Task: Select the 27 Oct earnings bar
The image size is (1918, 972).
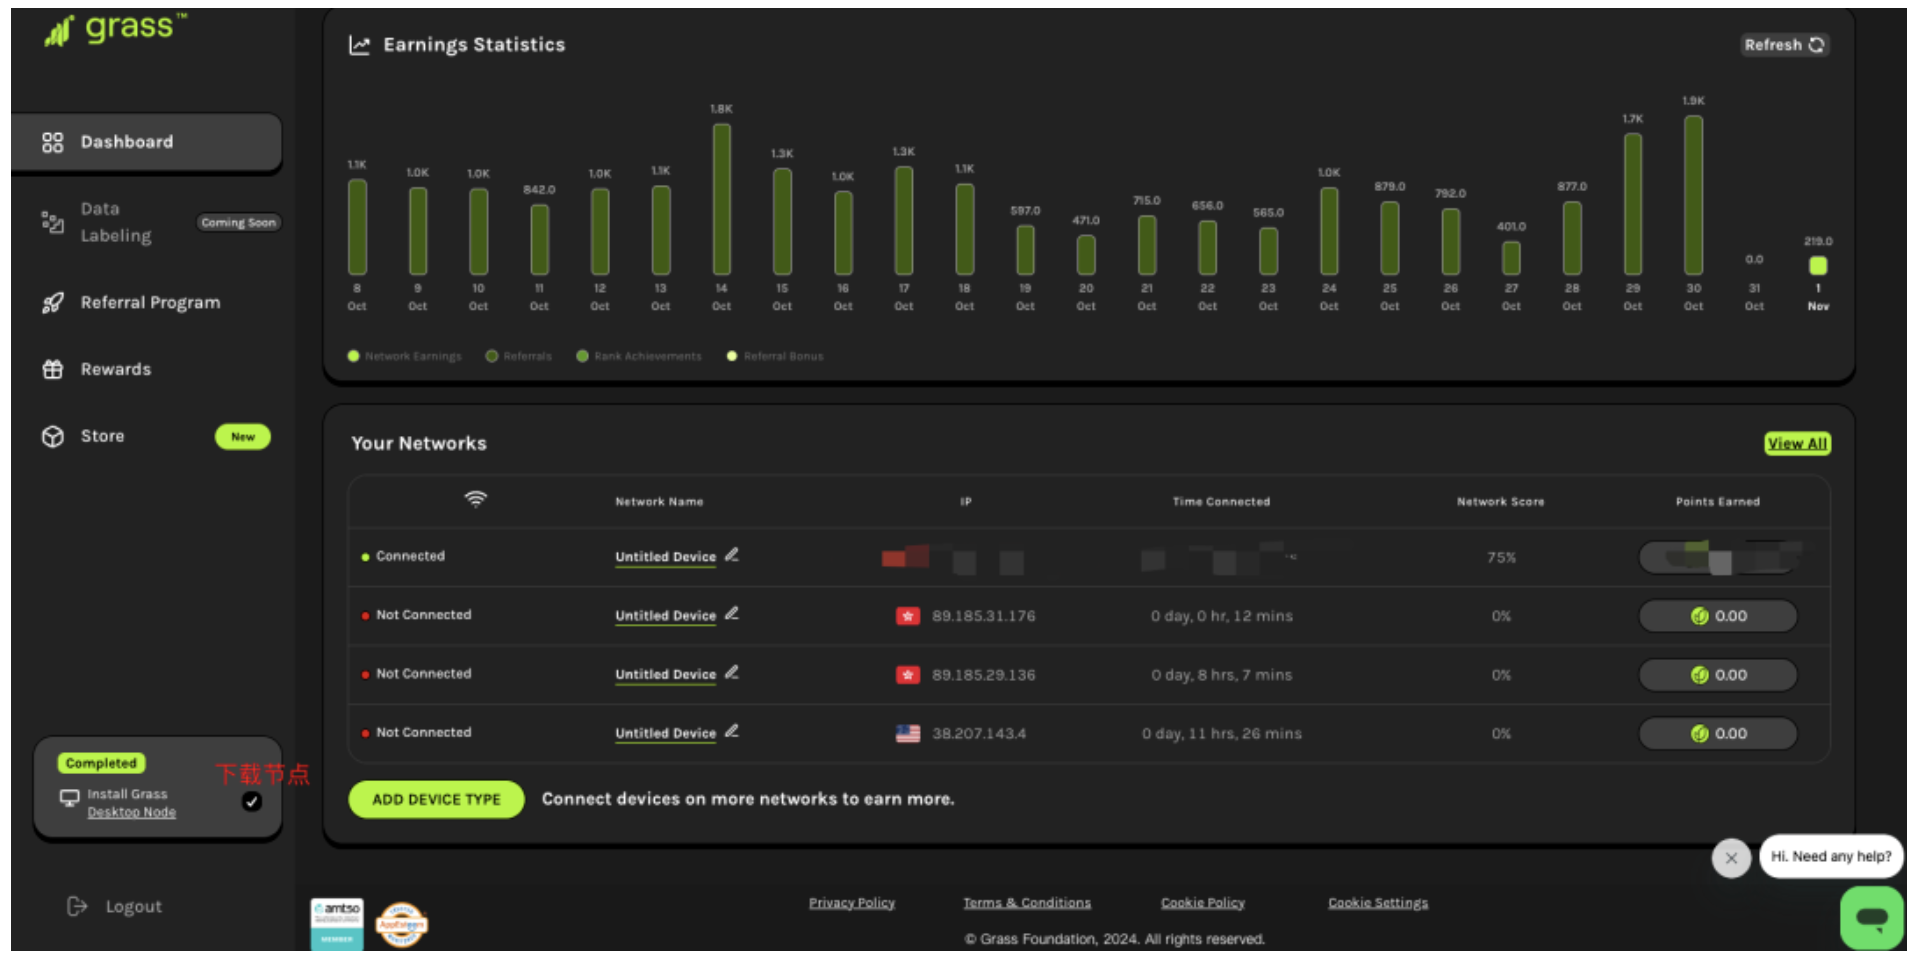Action: (1511, 258)
